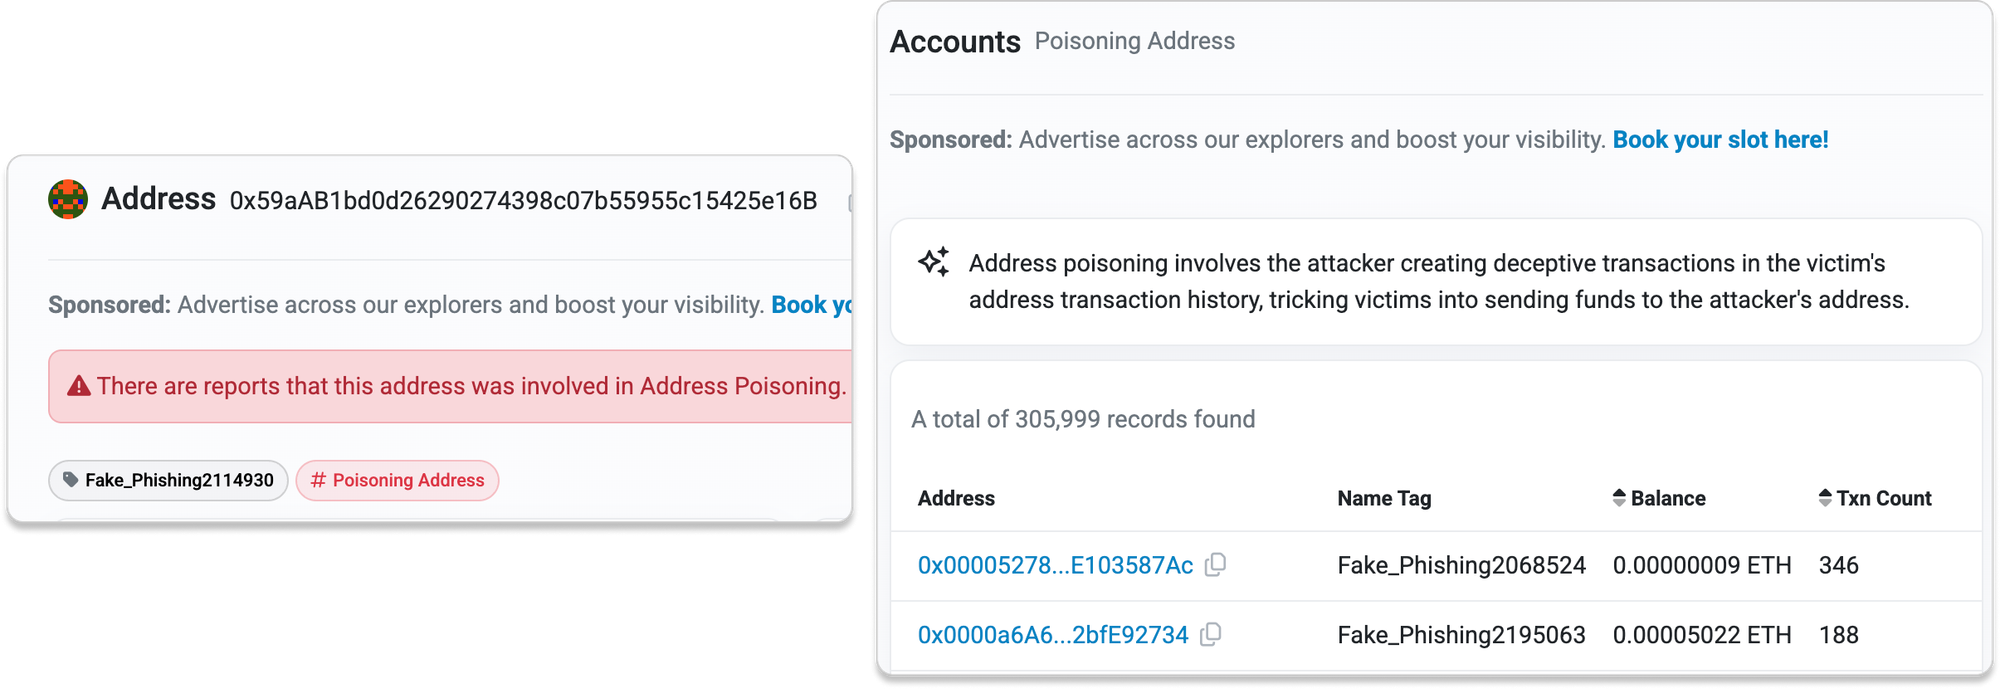Click the Fake_Phishing2195063 name tag
This screenshot has height=689, width=2000.
tap(1461, 636)
